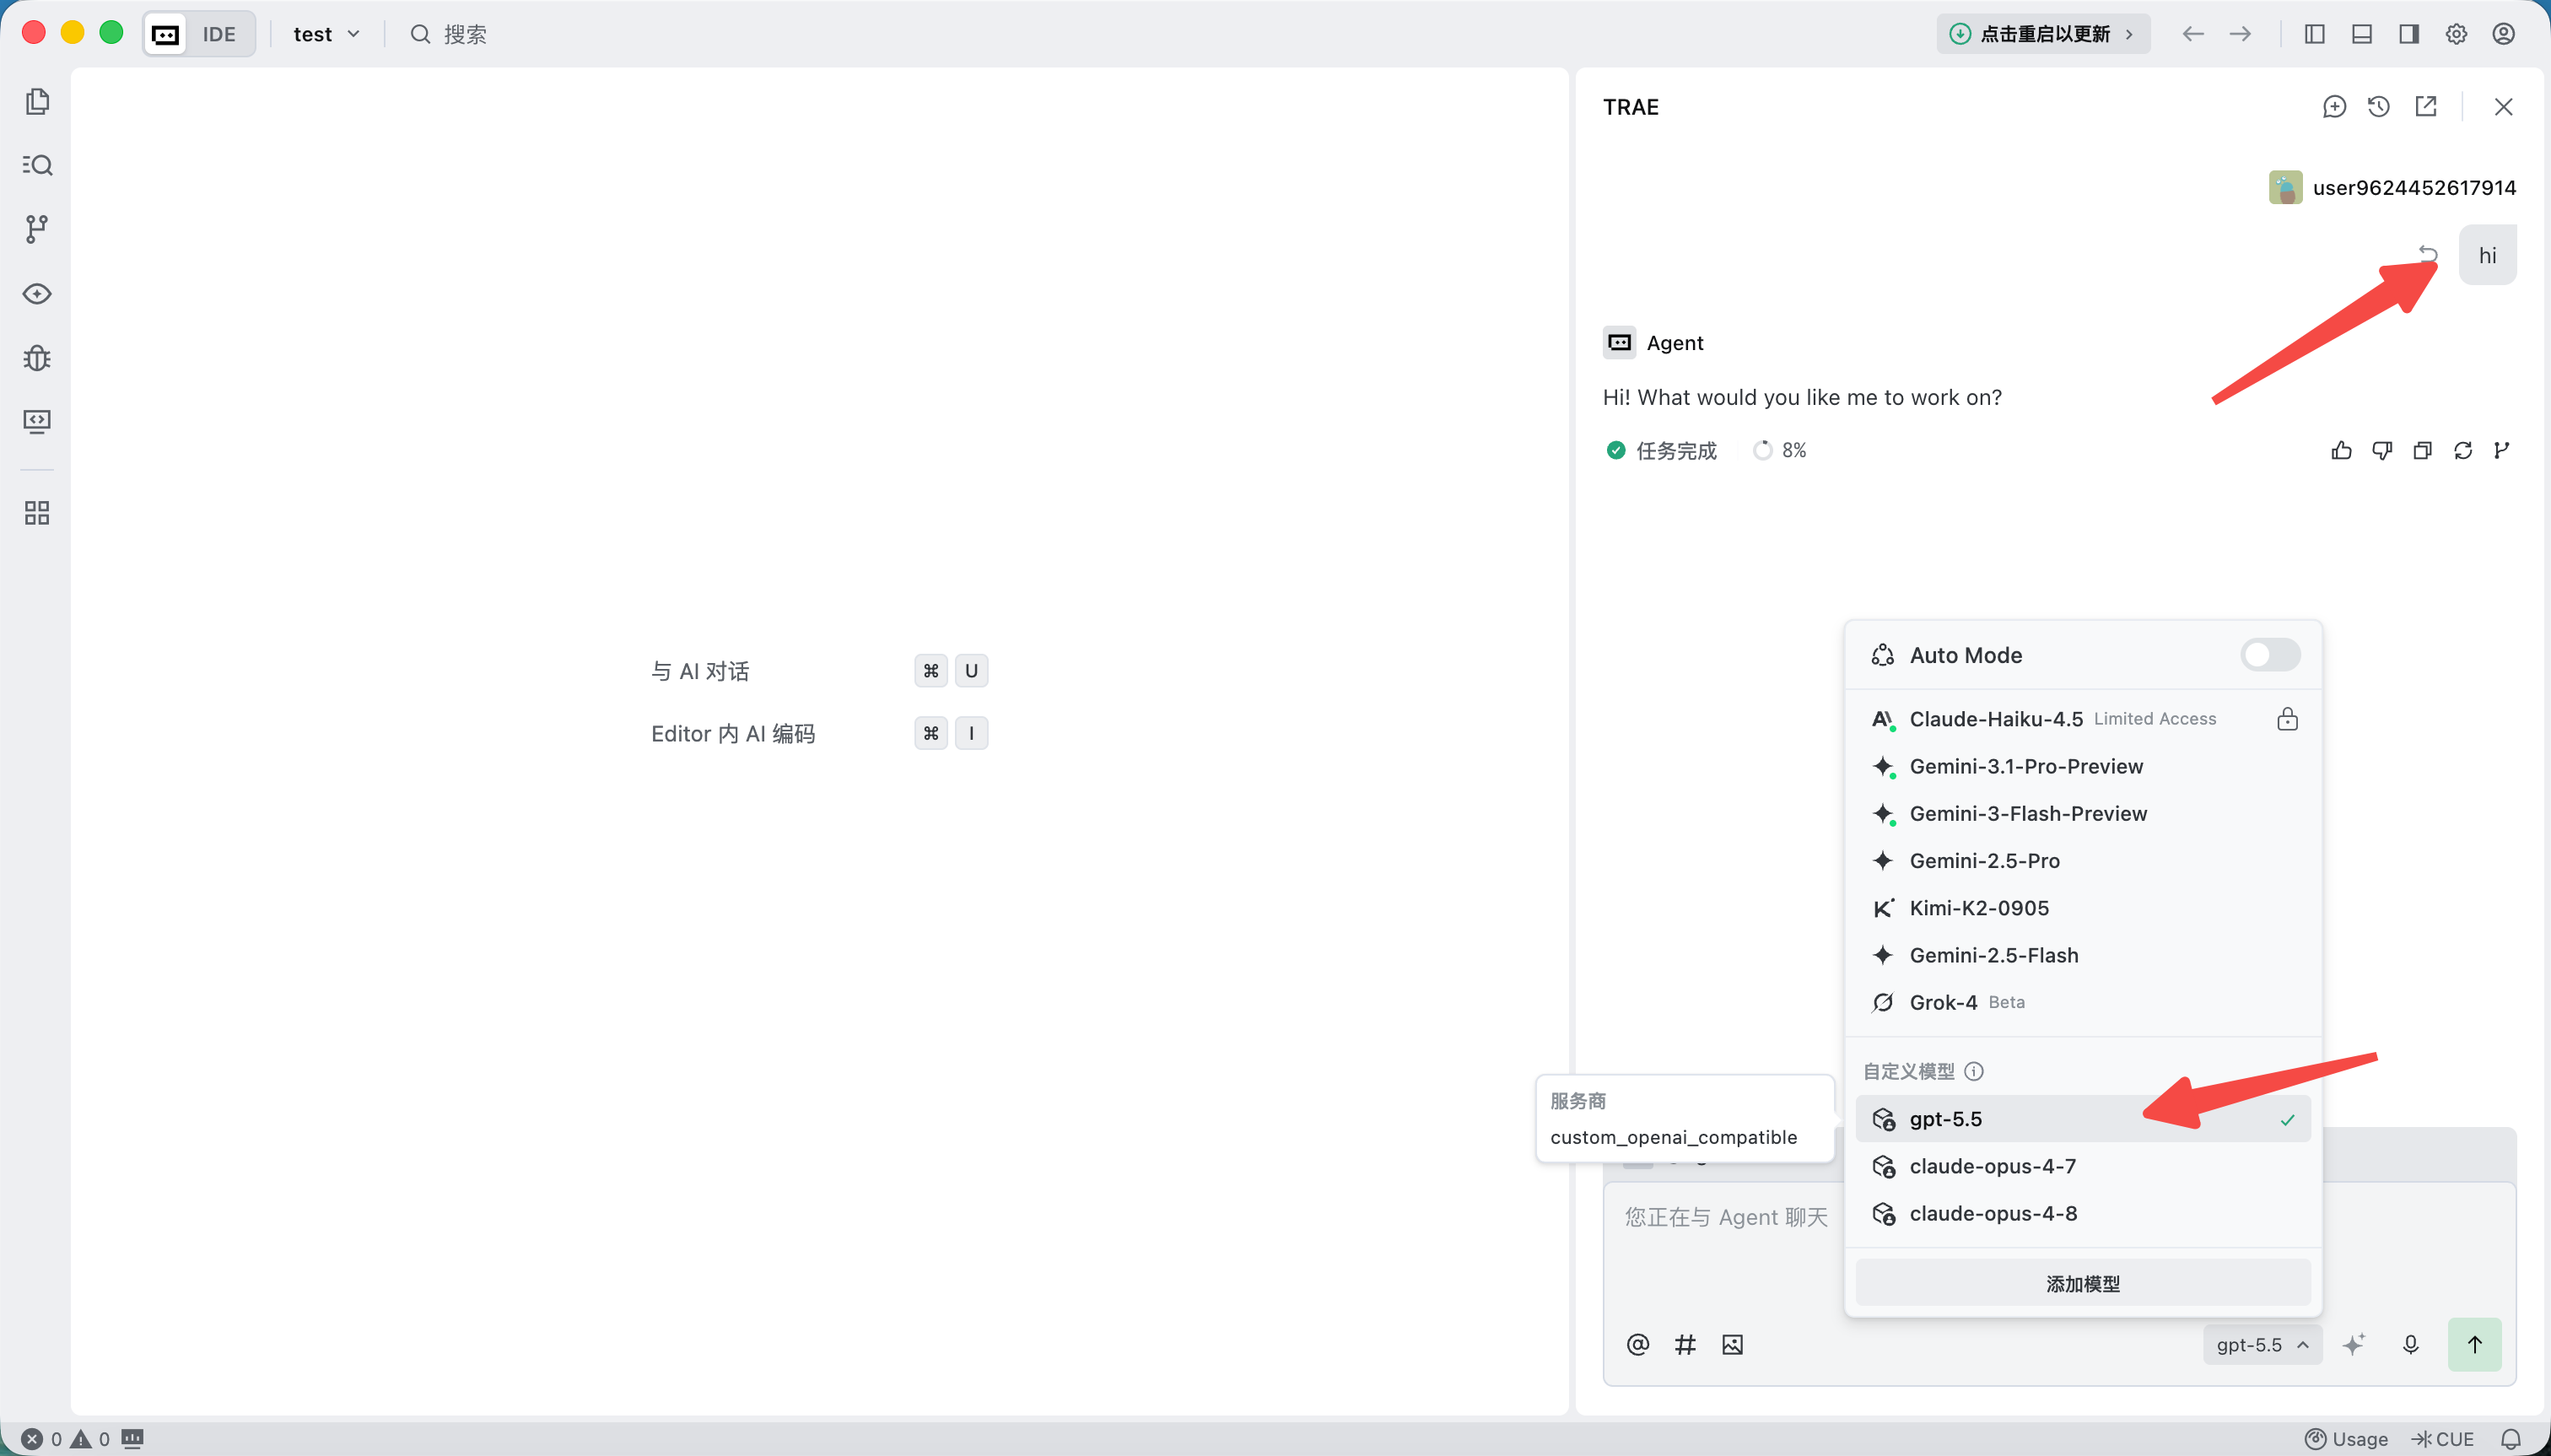The width and height of the screenshot is (2551, 1456).
Task: Open the debug bug icon in sidebar
Action: (37, 357)
